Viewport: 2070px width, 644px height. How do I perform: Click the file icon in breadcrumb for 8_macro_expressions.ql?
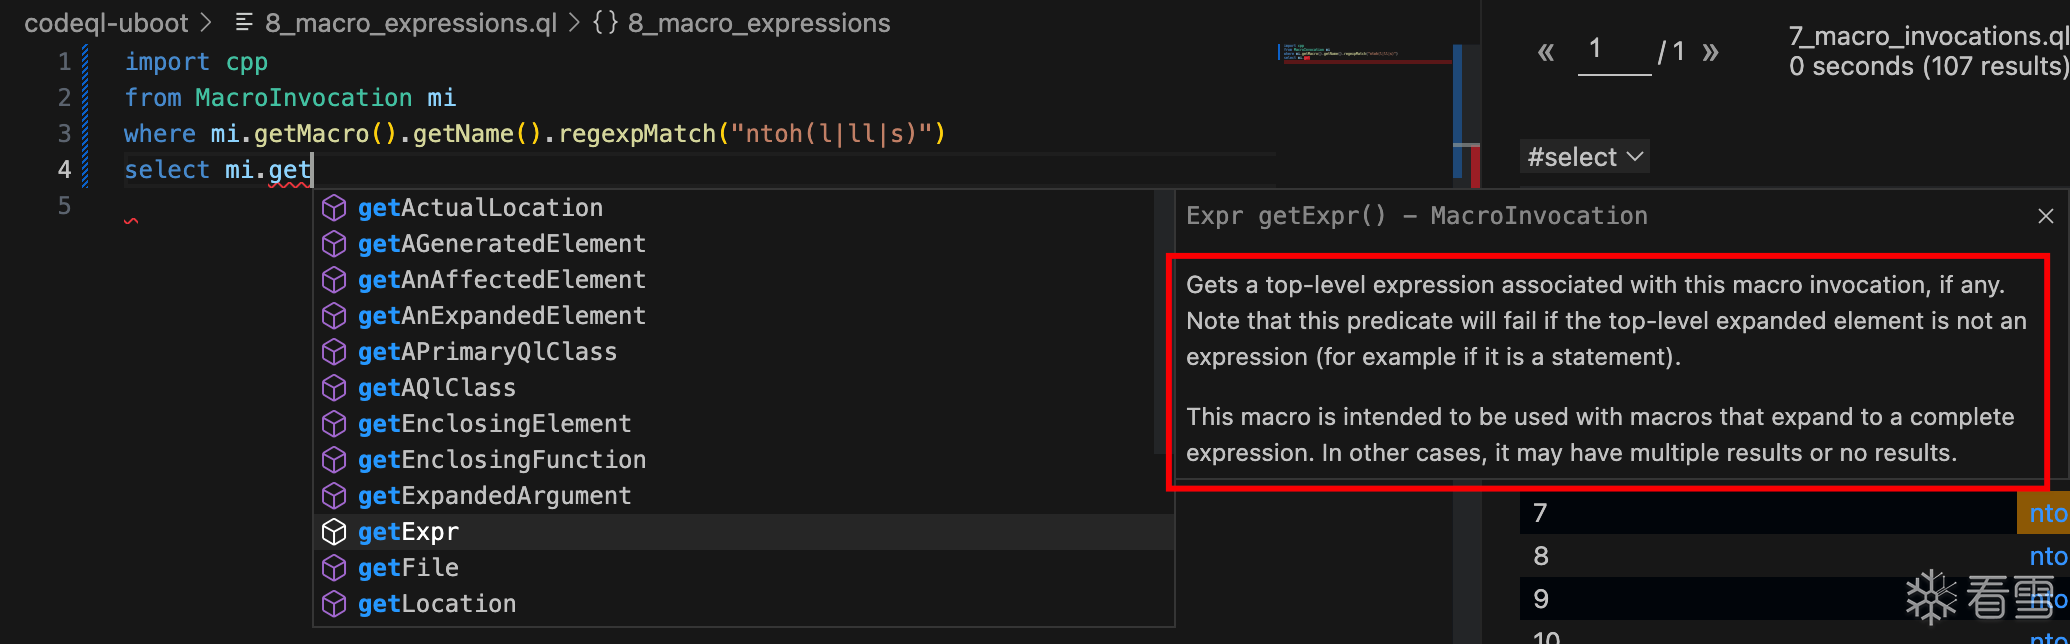coord(244,23)
